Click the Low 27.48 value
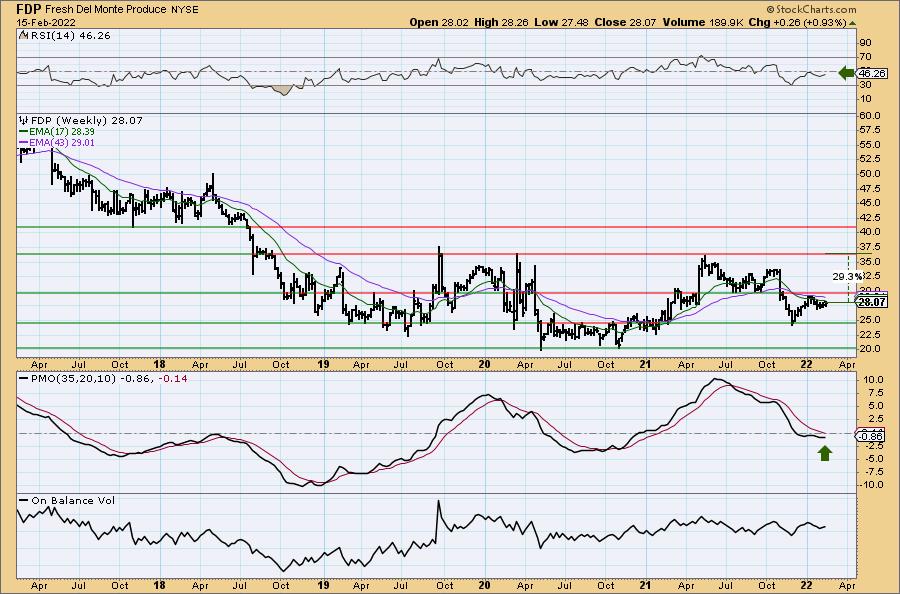900x594 pixels. click(x=561, y=22)
